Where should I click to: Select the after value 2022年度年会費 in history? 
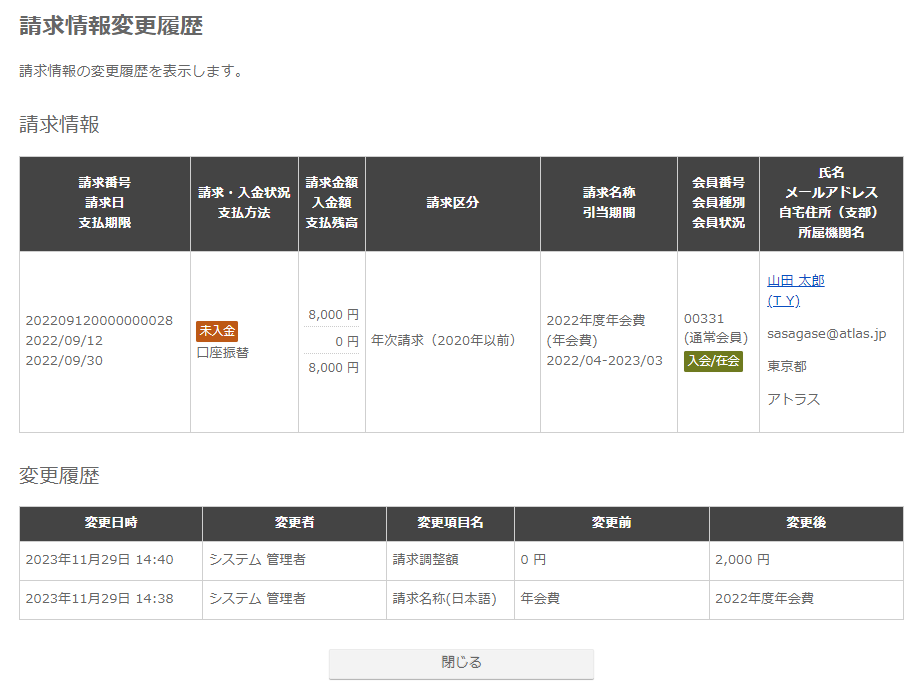764,599
